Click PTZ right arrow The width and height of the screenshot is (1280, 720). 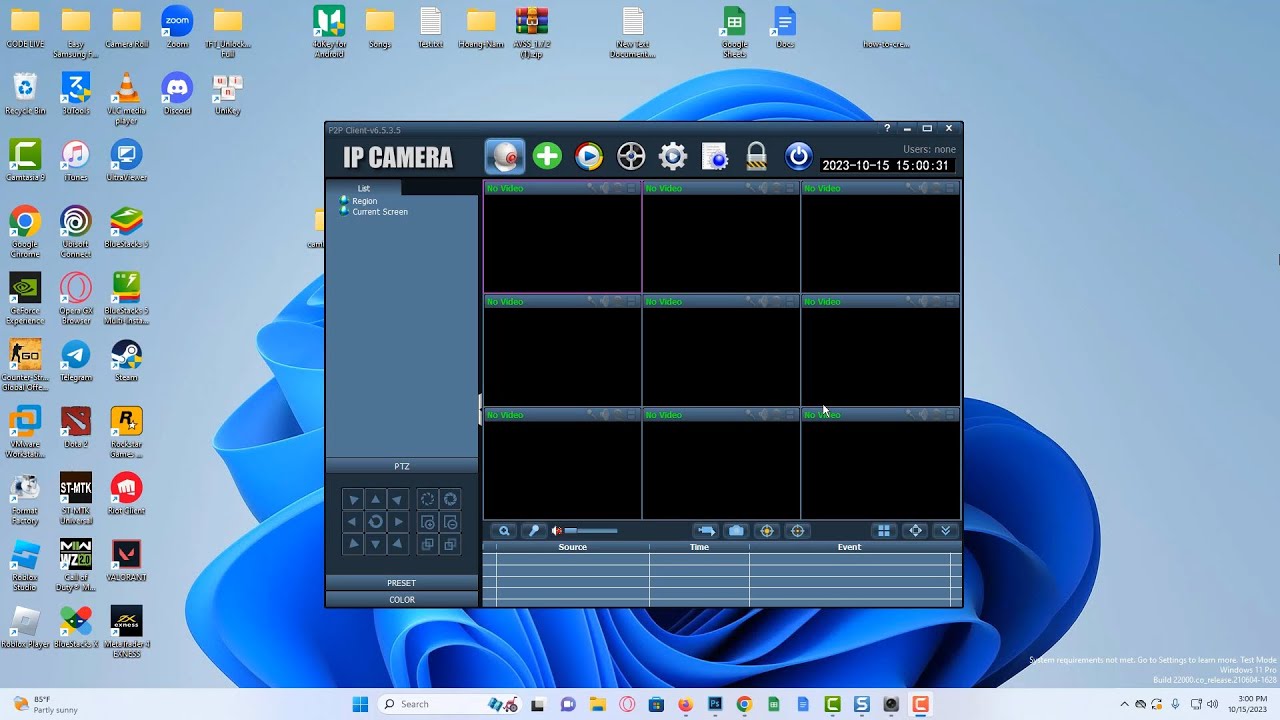[398, 522]
